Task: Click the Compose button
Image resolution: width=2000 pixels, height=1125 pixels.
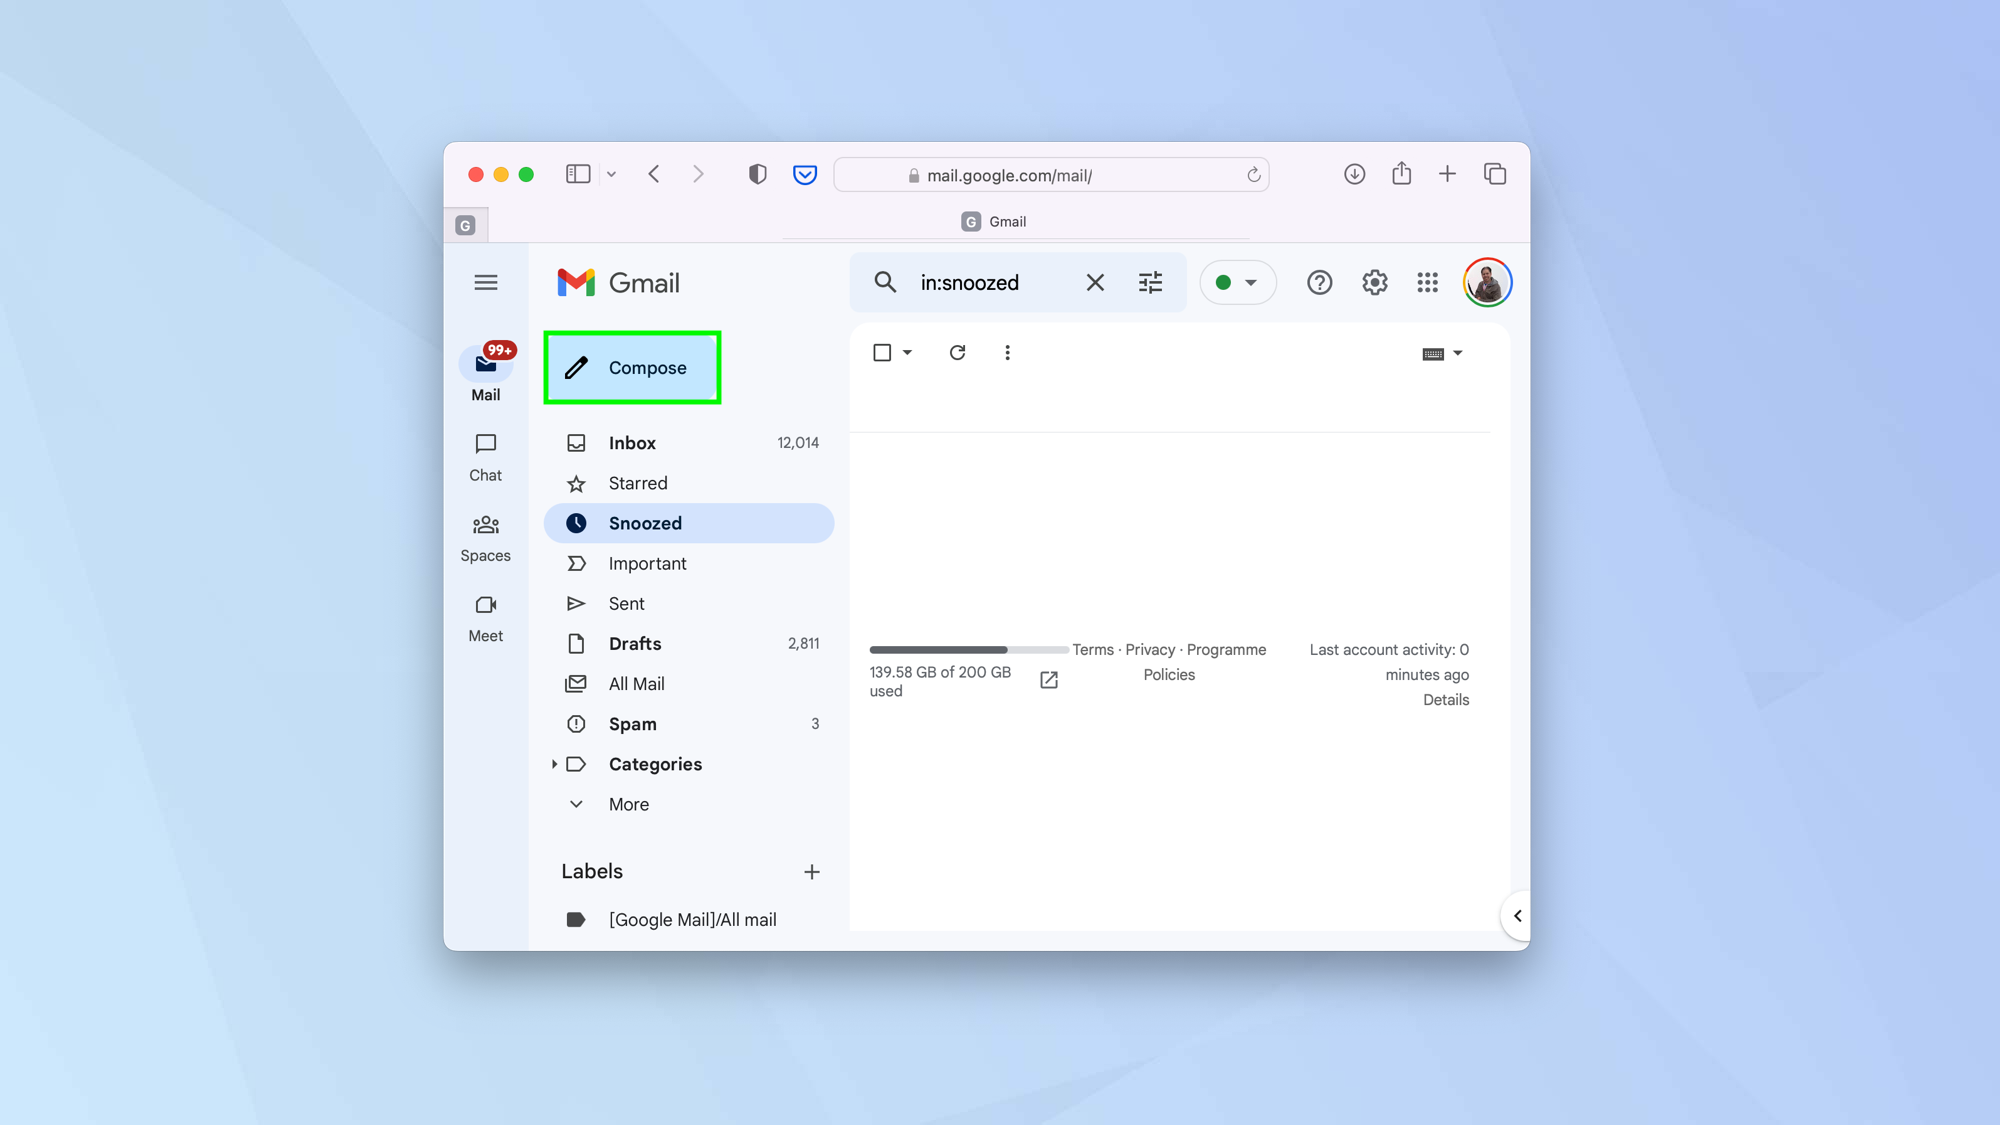Action: (x=633, y=367)
